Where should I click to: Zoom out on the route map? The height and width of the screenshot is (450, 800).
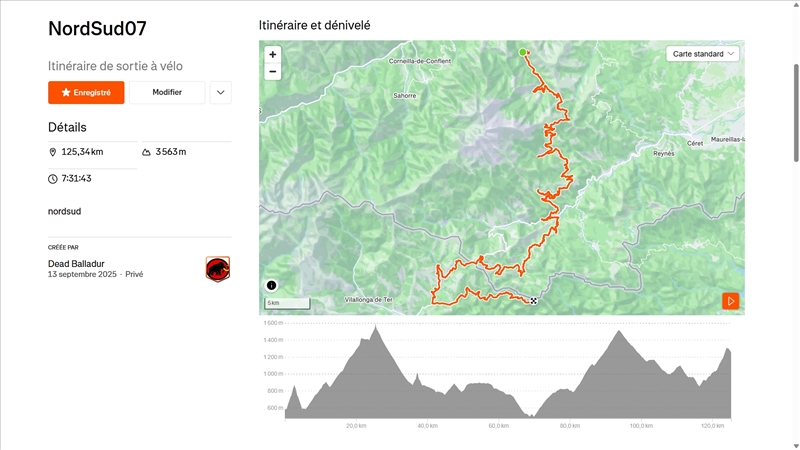273,72
